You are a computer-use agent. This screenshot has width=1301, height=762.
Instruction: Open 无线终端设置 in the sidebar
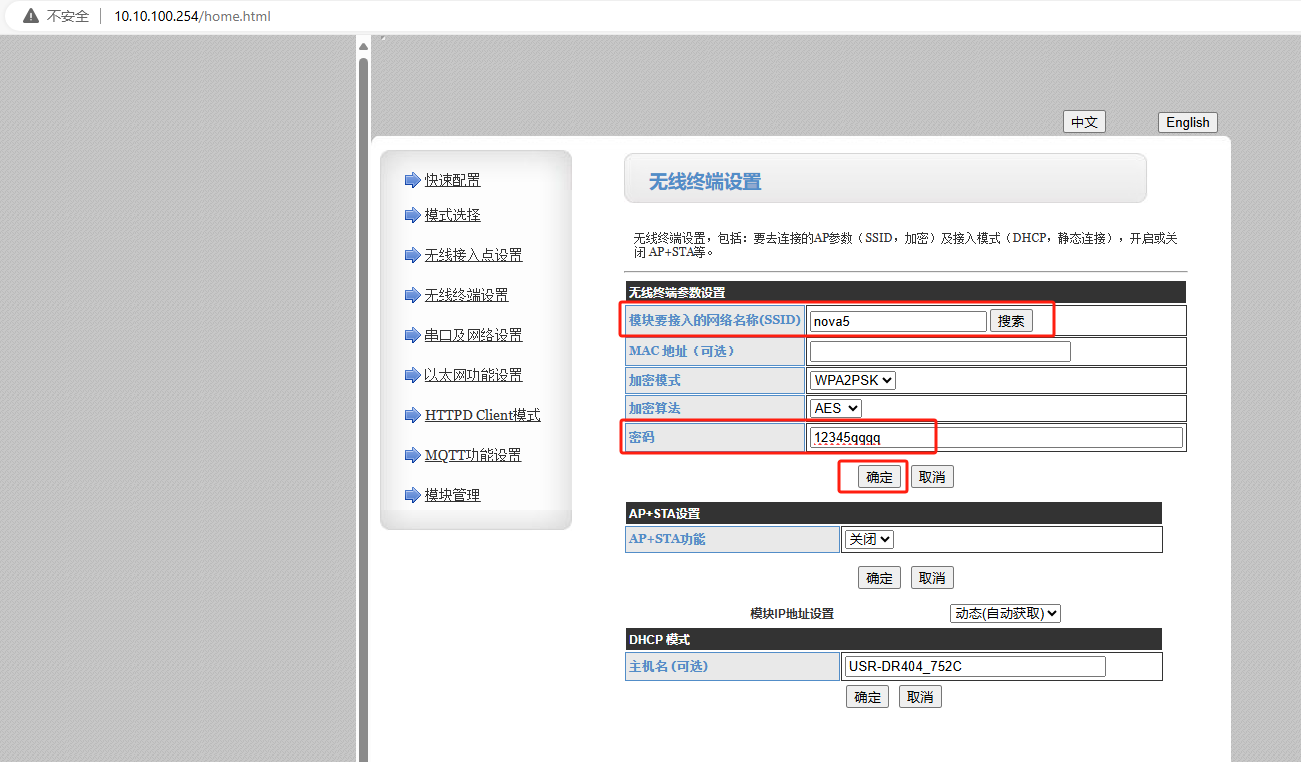pyautogui.click(x=466, y=295)
